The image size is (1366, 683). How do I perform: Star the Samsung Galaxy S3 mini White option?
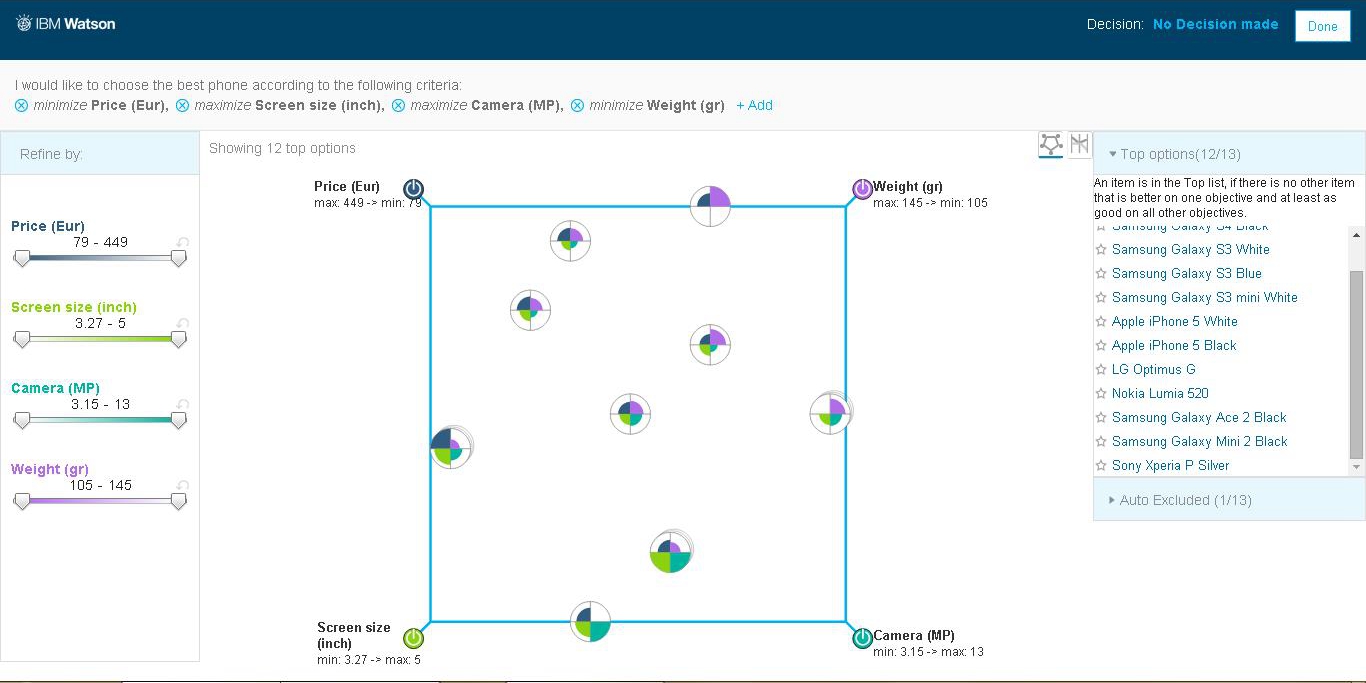click(1101, 298)
